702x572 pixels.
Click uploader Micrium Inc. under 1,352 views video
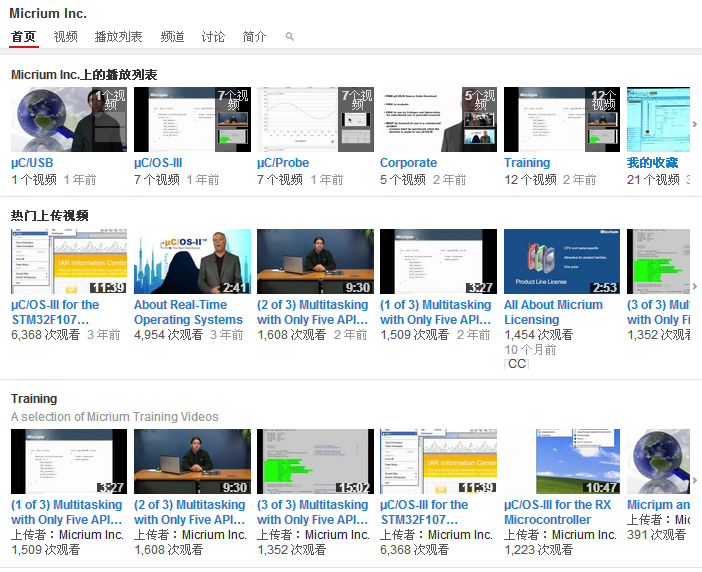tap(338, 535)
